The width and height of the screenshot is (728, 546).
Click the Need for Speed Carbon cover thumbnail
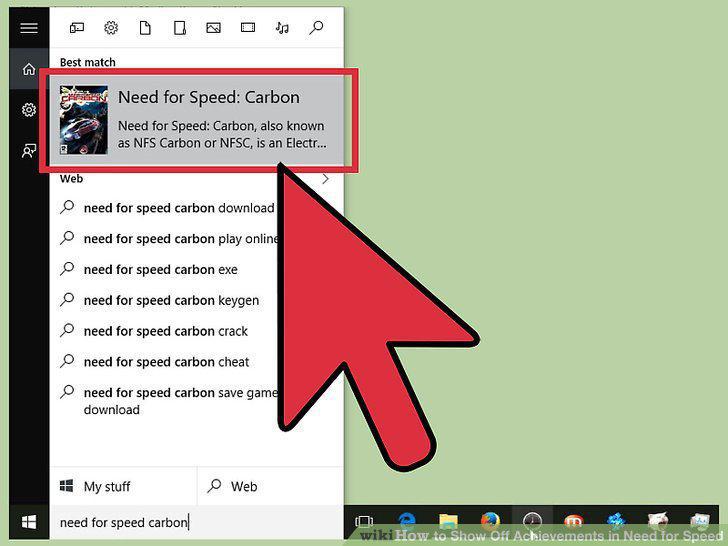[84, 120]
